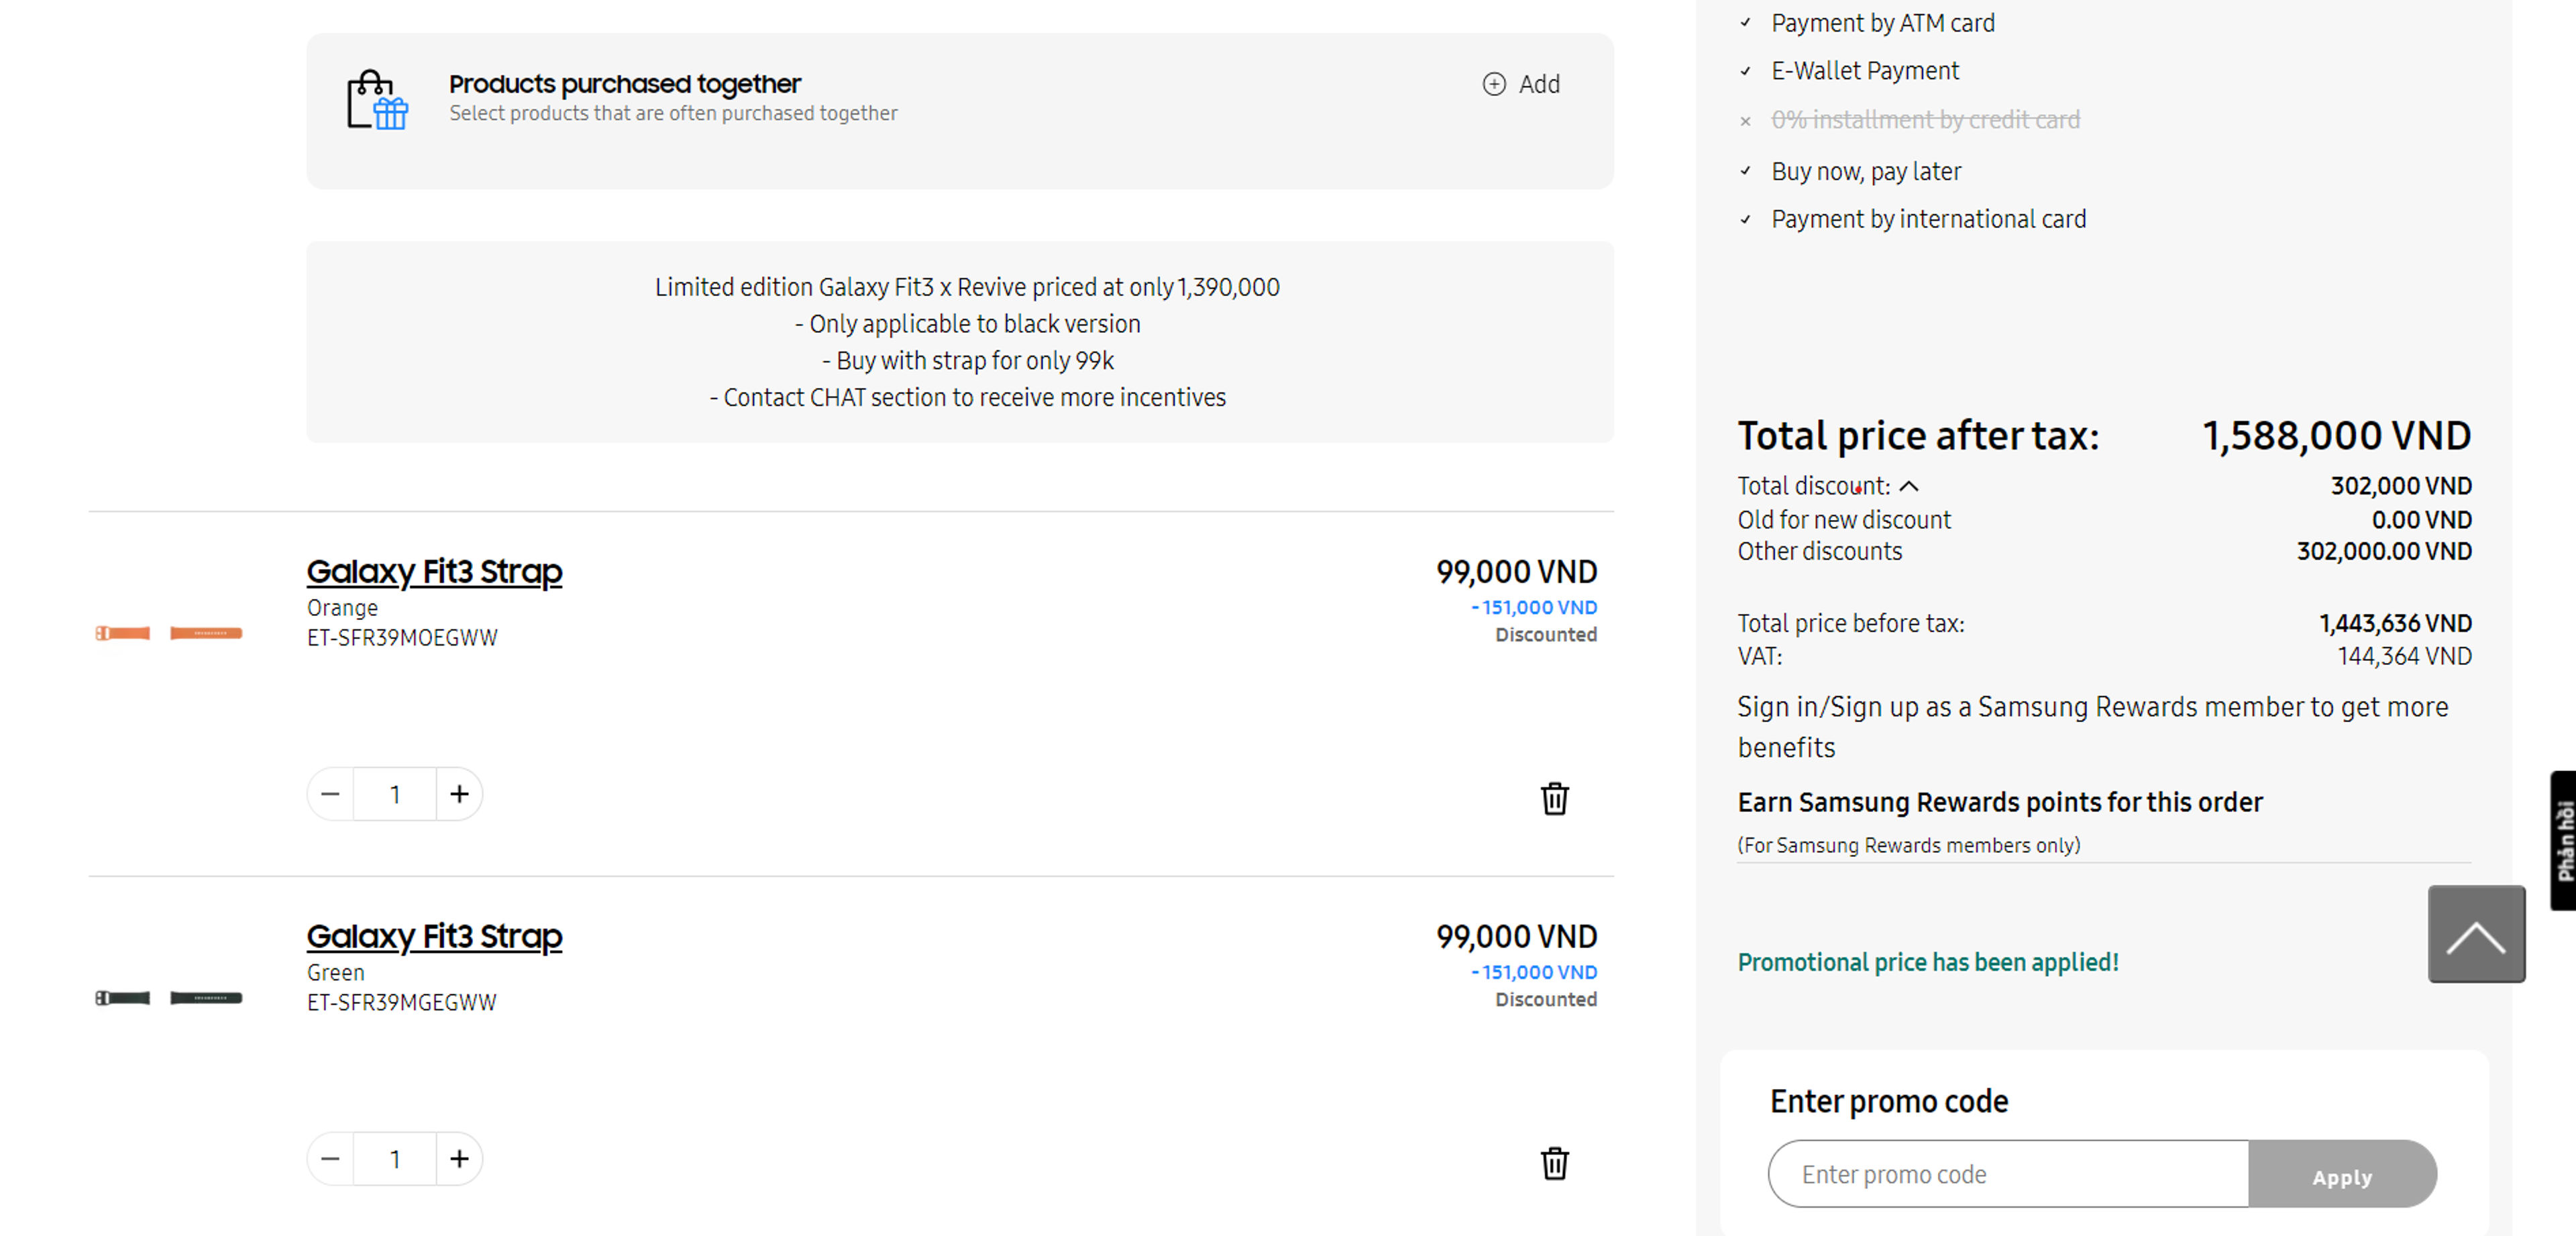Screen dimensions: 2576x1236
Task: Click the green strap product thumbnail
Action: click(x=169, y=998)
